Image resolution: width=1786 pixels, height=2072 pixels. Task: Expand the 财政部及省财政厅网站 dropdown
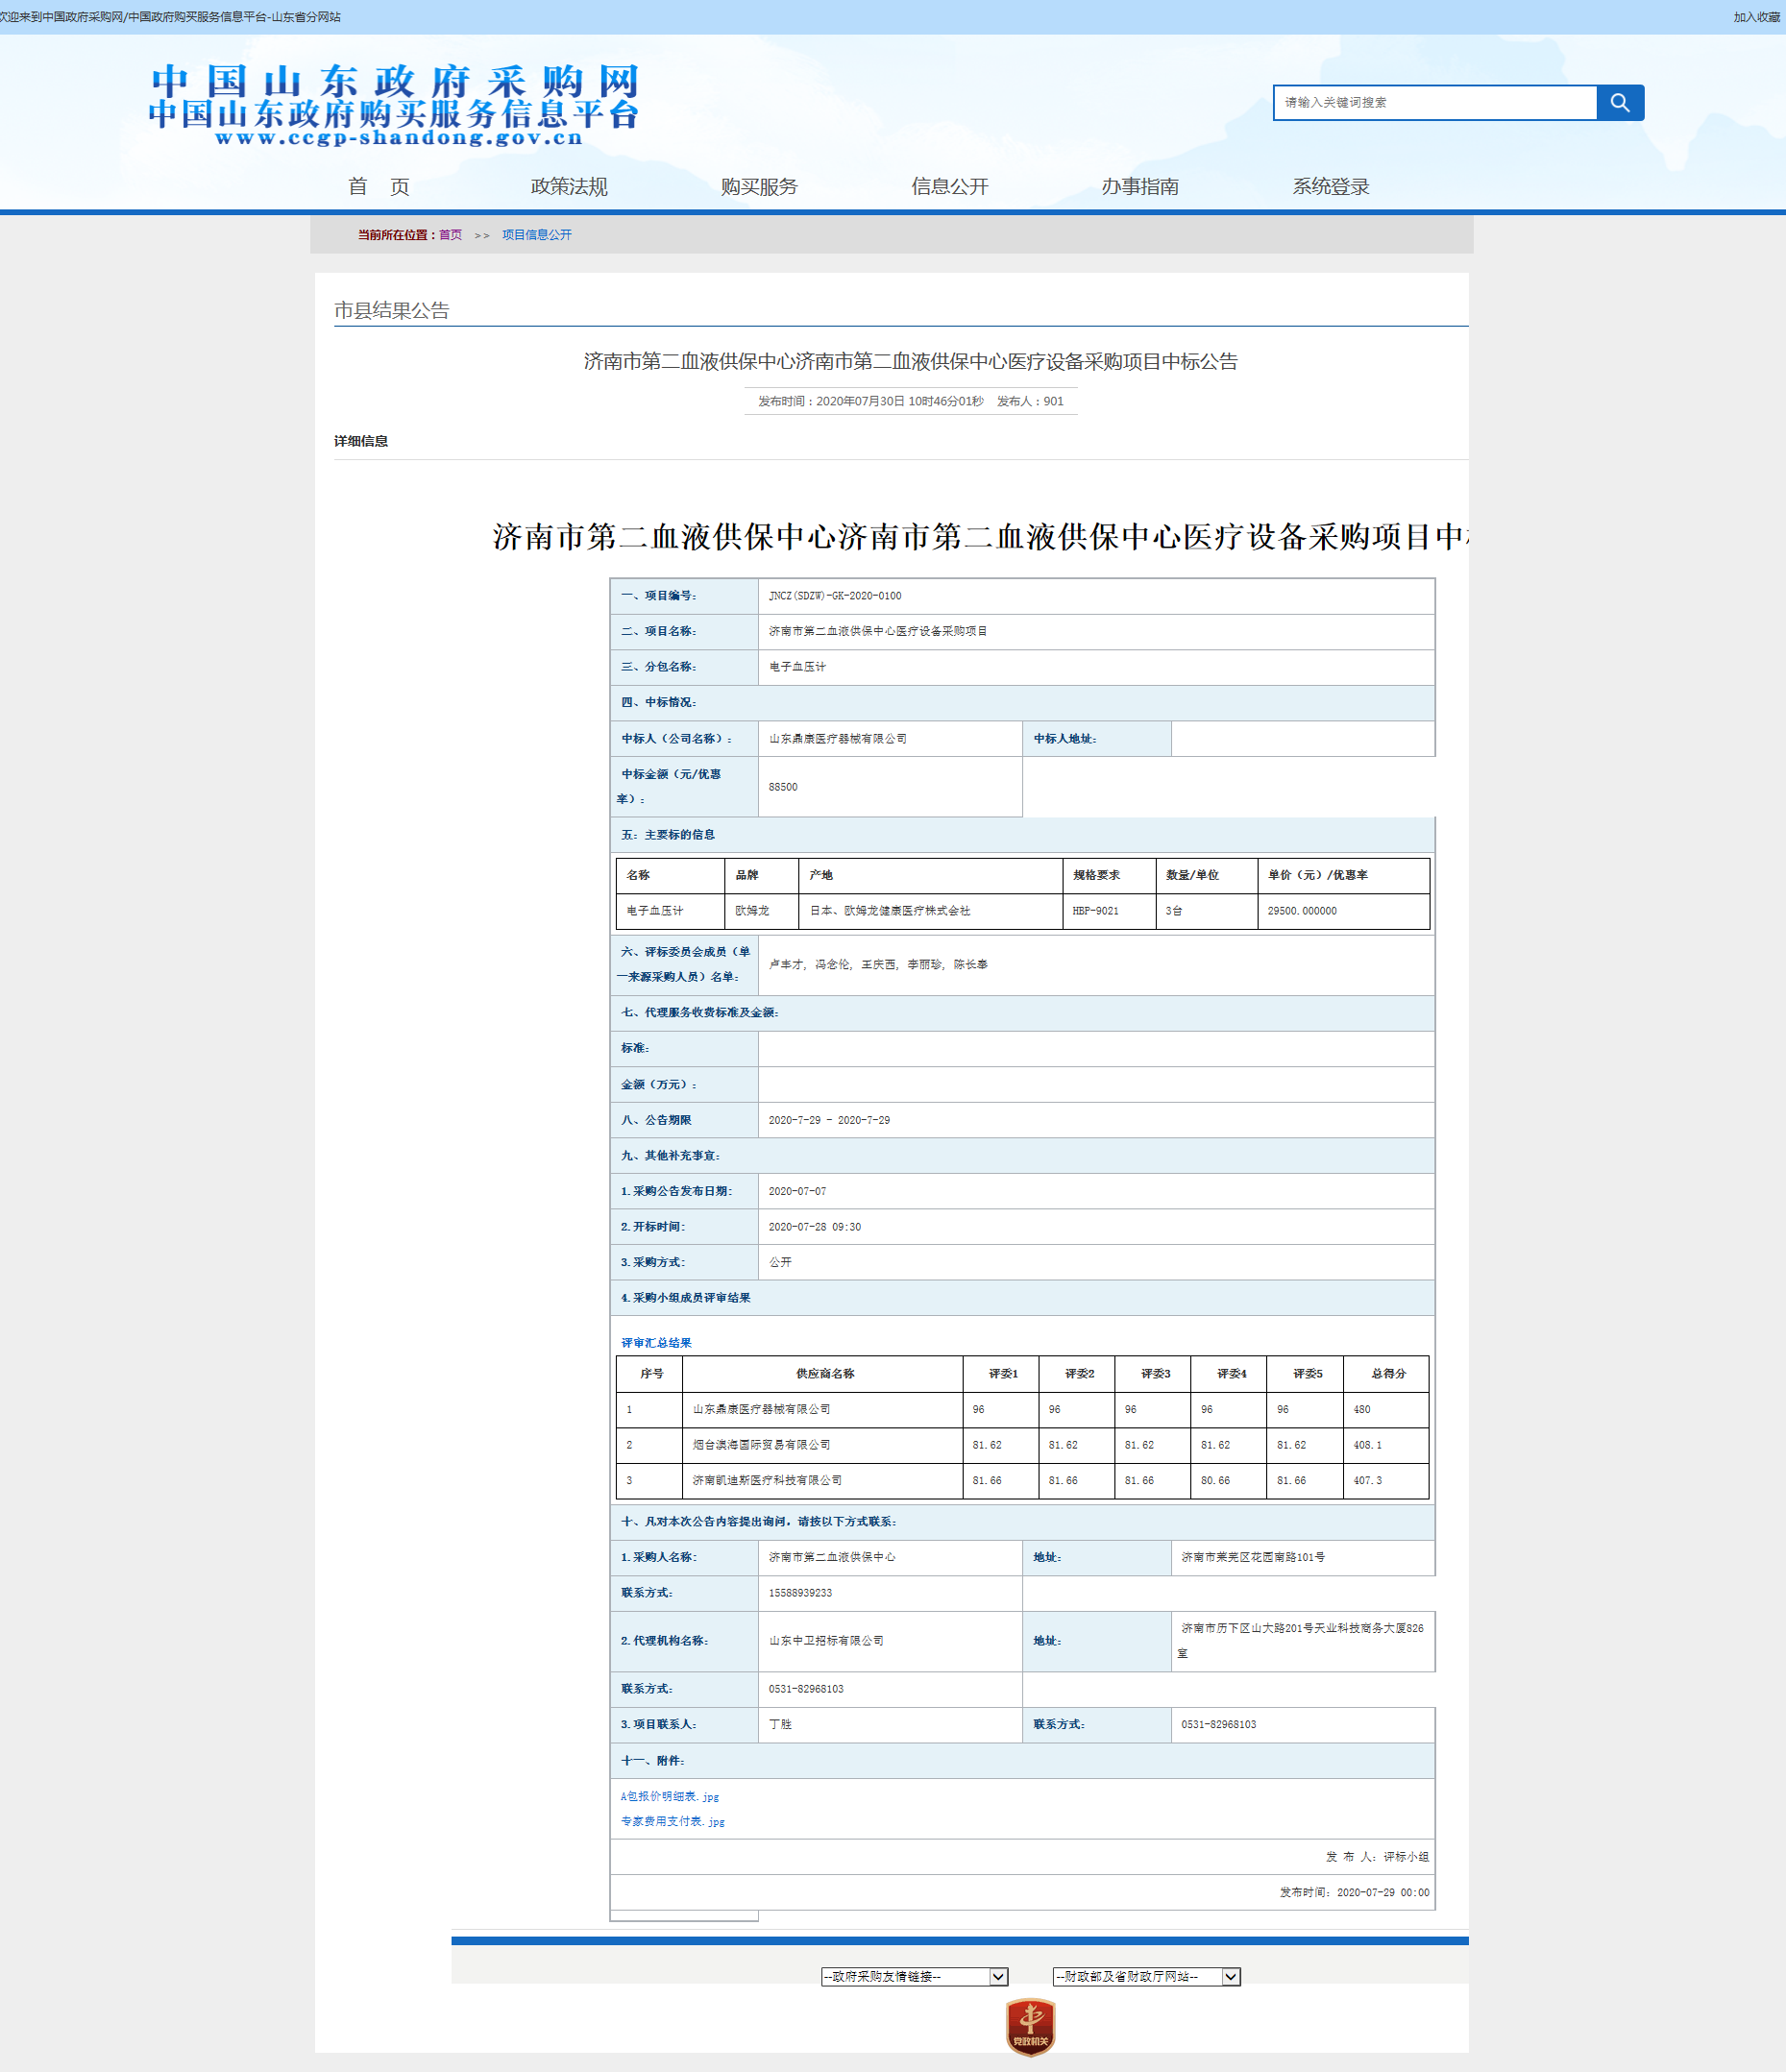[x=1145, y=1976]
